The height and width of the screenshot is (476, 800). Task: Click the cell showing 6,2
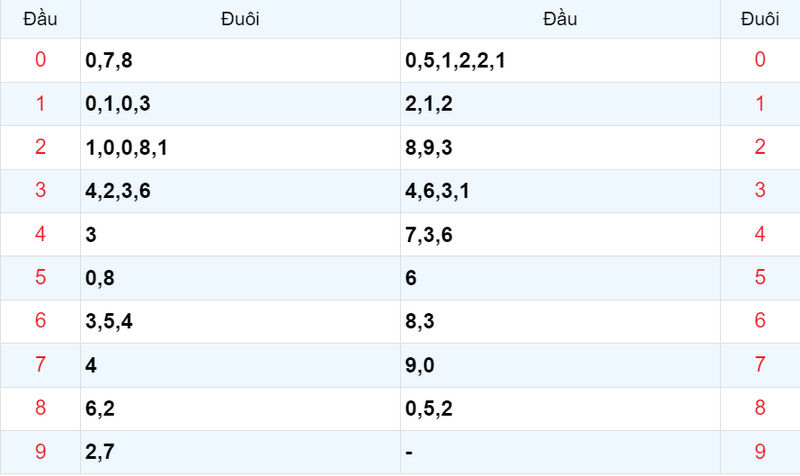tap(240, 409)
